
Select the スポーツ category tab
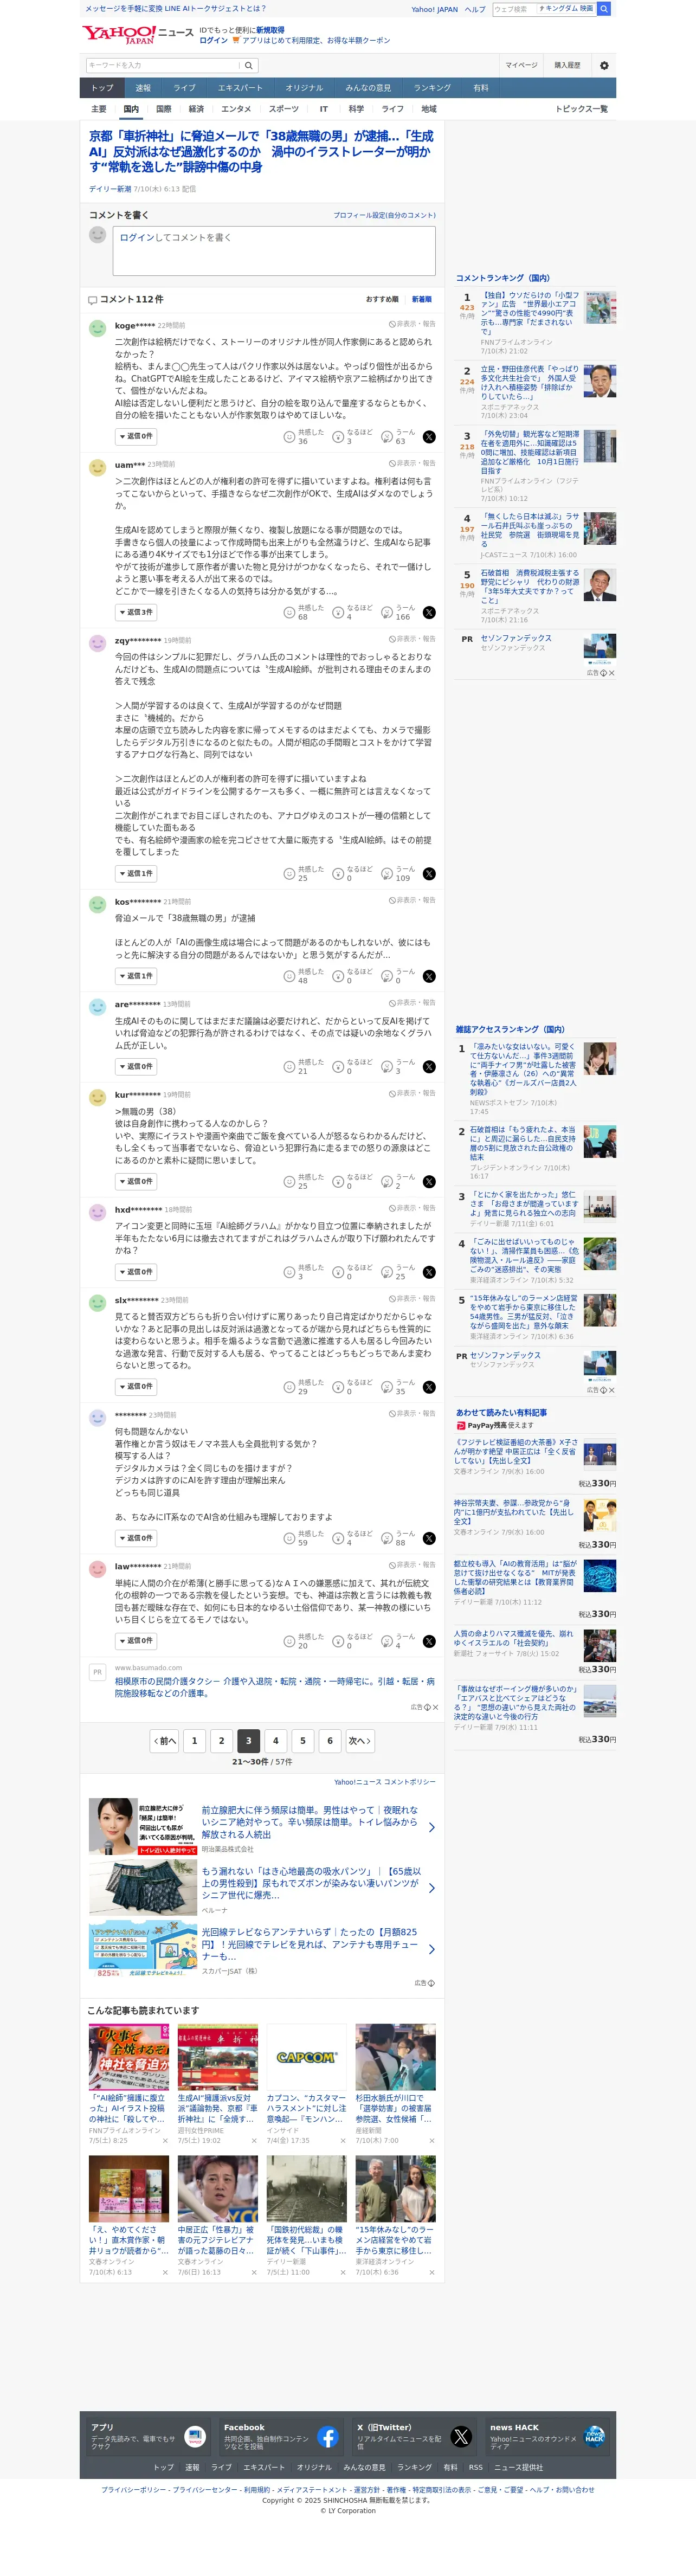pos(284,109)
